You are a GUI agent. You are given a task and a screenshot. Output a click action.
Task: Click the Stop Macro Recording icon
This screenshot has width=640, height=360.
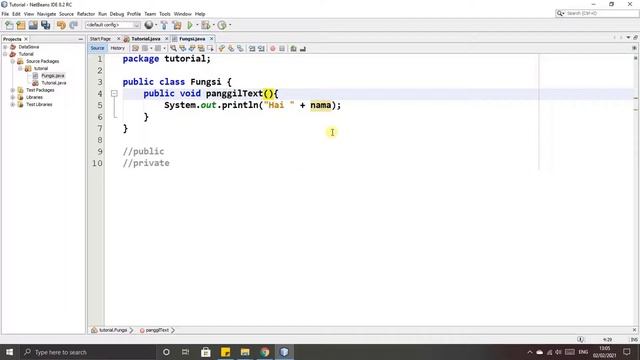coord(282,49)
